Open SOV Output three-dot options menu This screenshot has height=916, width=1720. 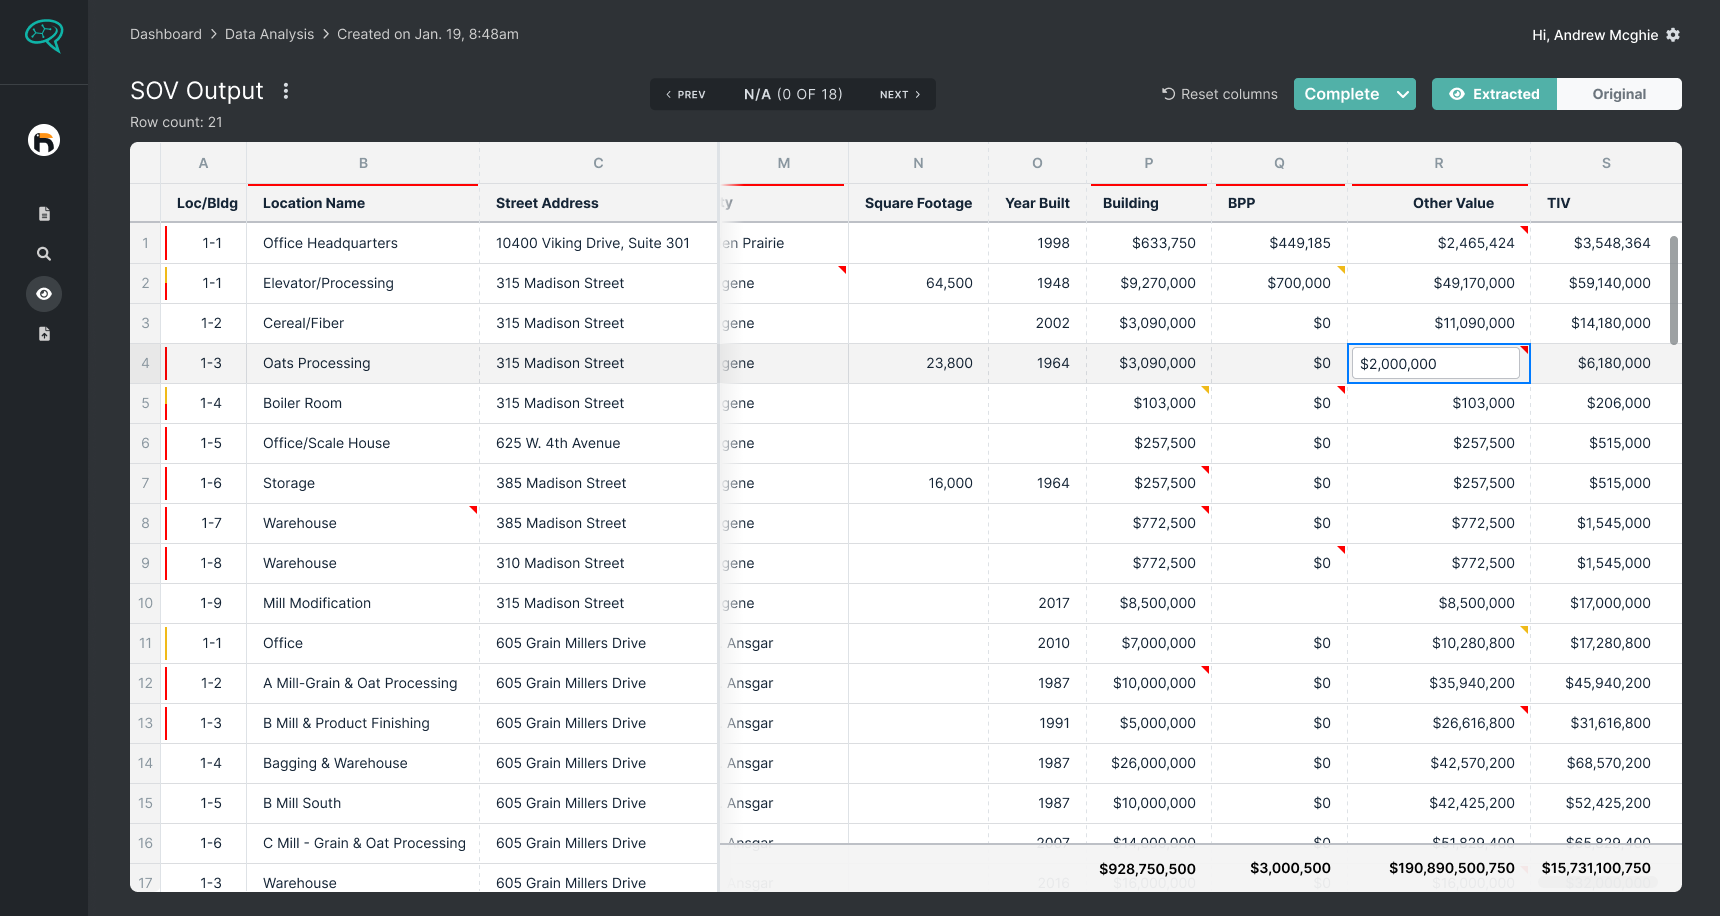click(286, 91)
